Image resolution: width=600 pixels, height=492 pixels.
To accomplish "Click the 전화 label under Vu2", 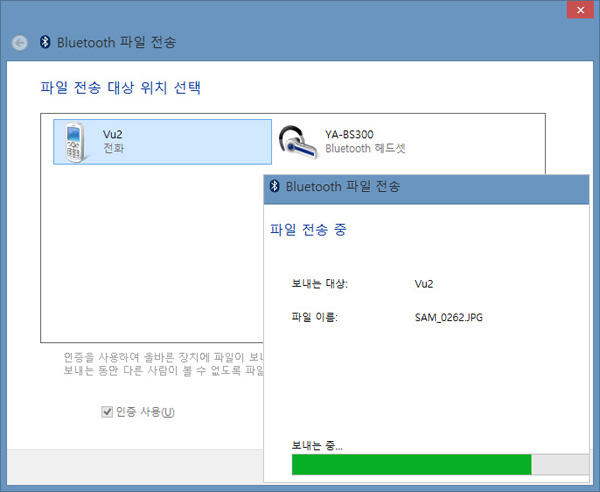I will [x=113, y=148].
